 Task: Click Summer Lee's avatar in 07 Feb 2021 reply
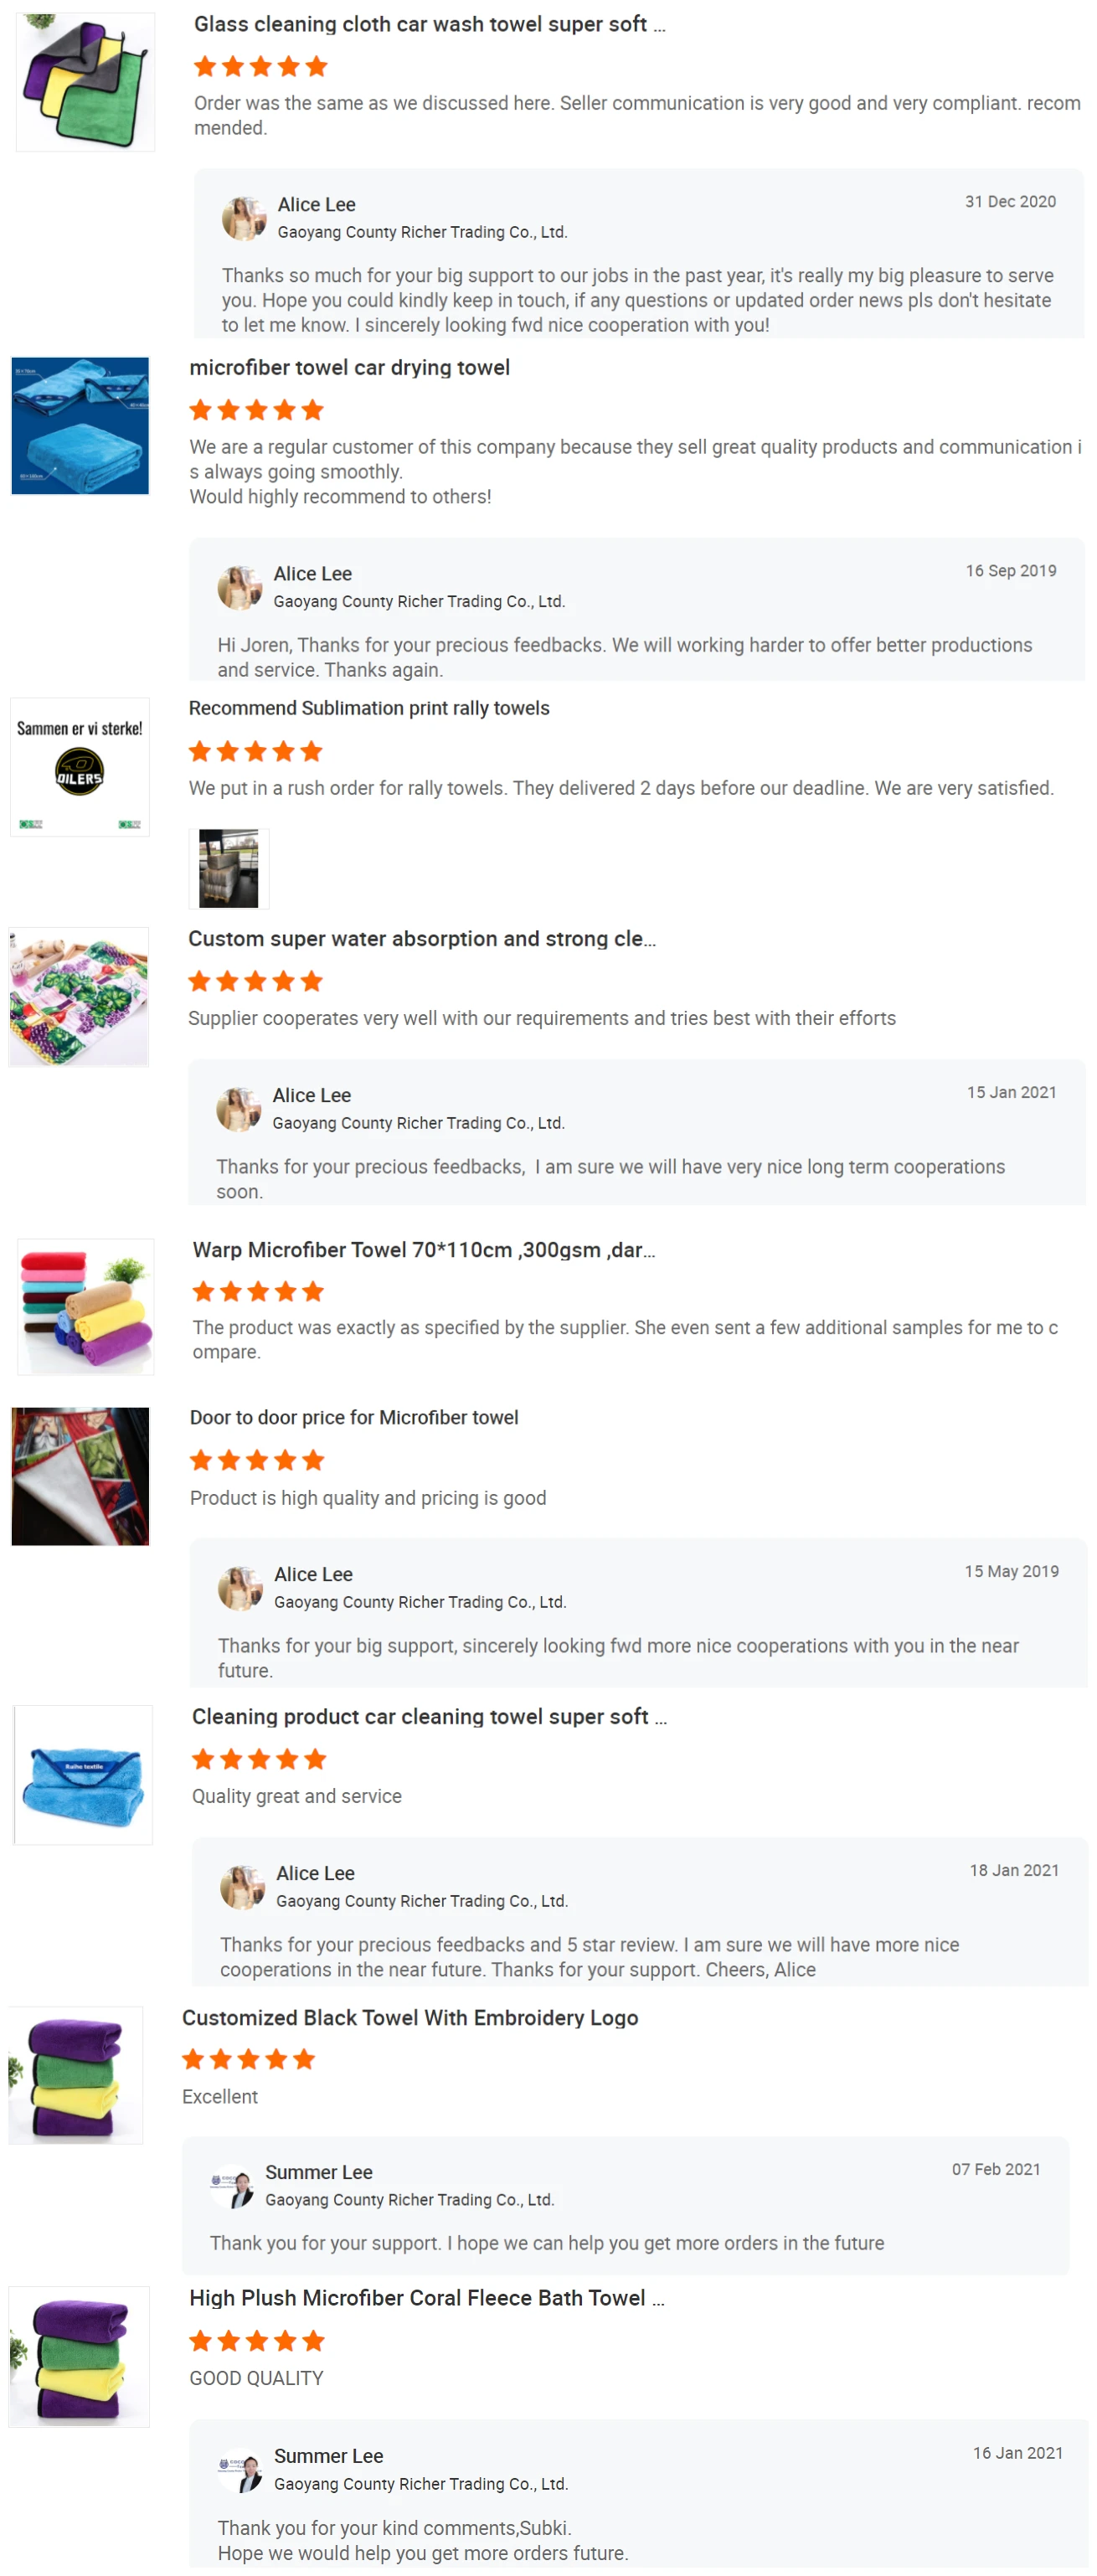(x=231, y=2185)
